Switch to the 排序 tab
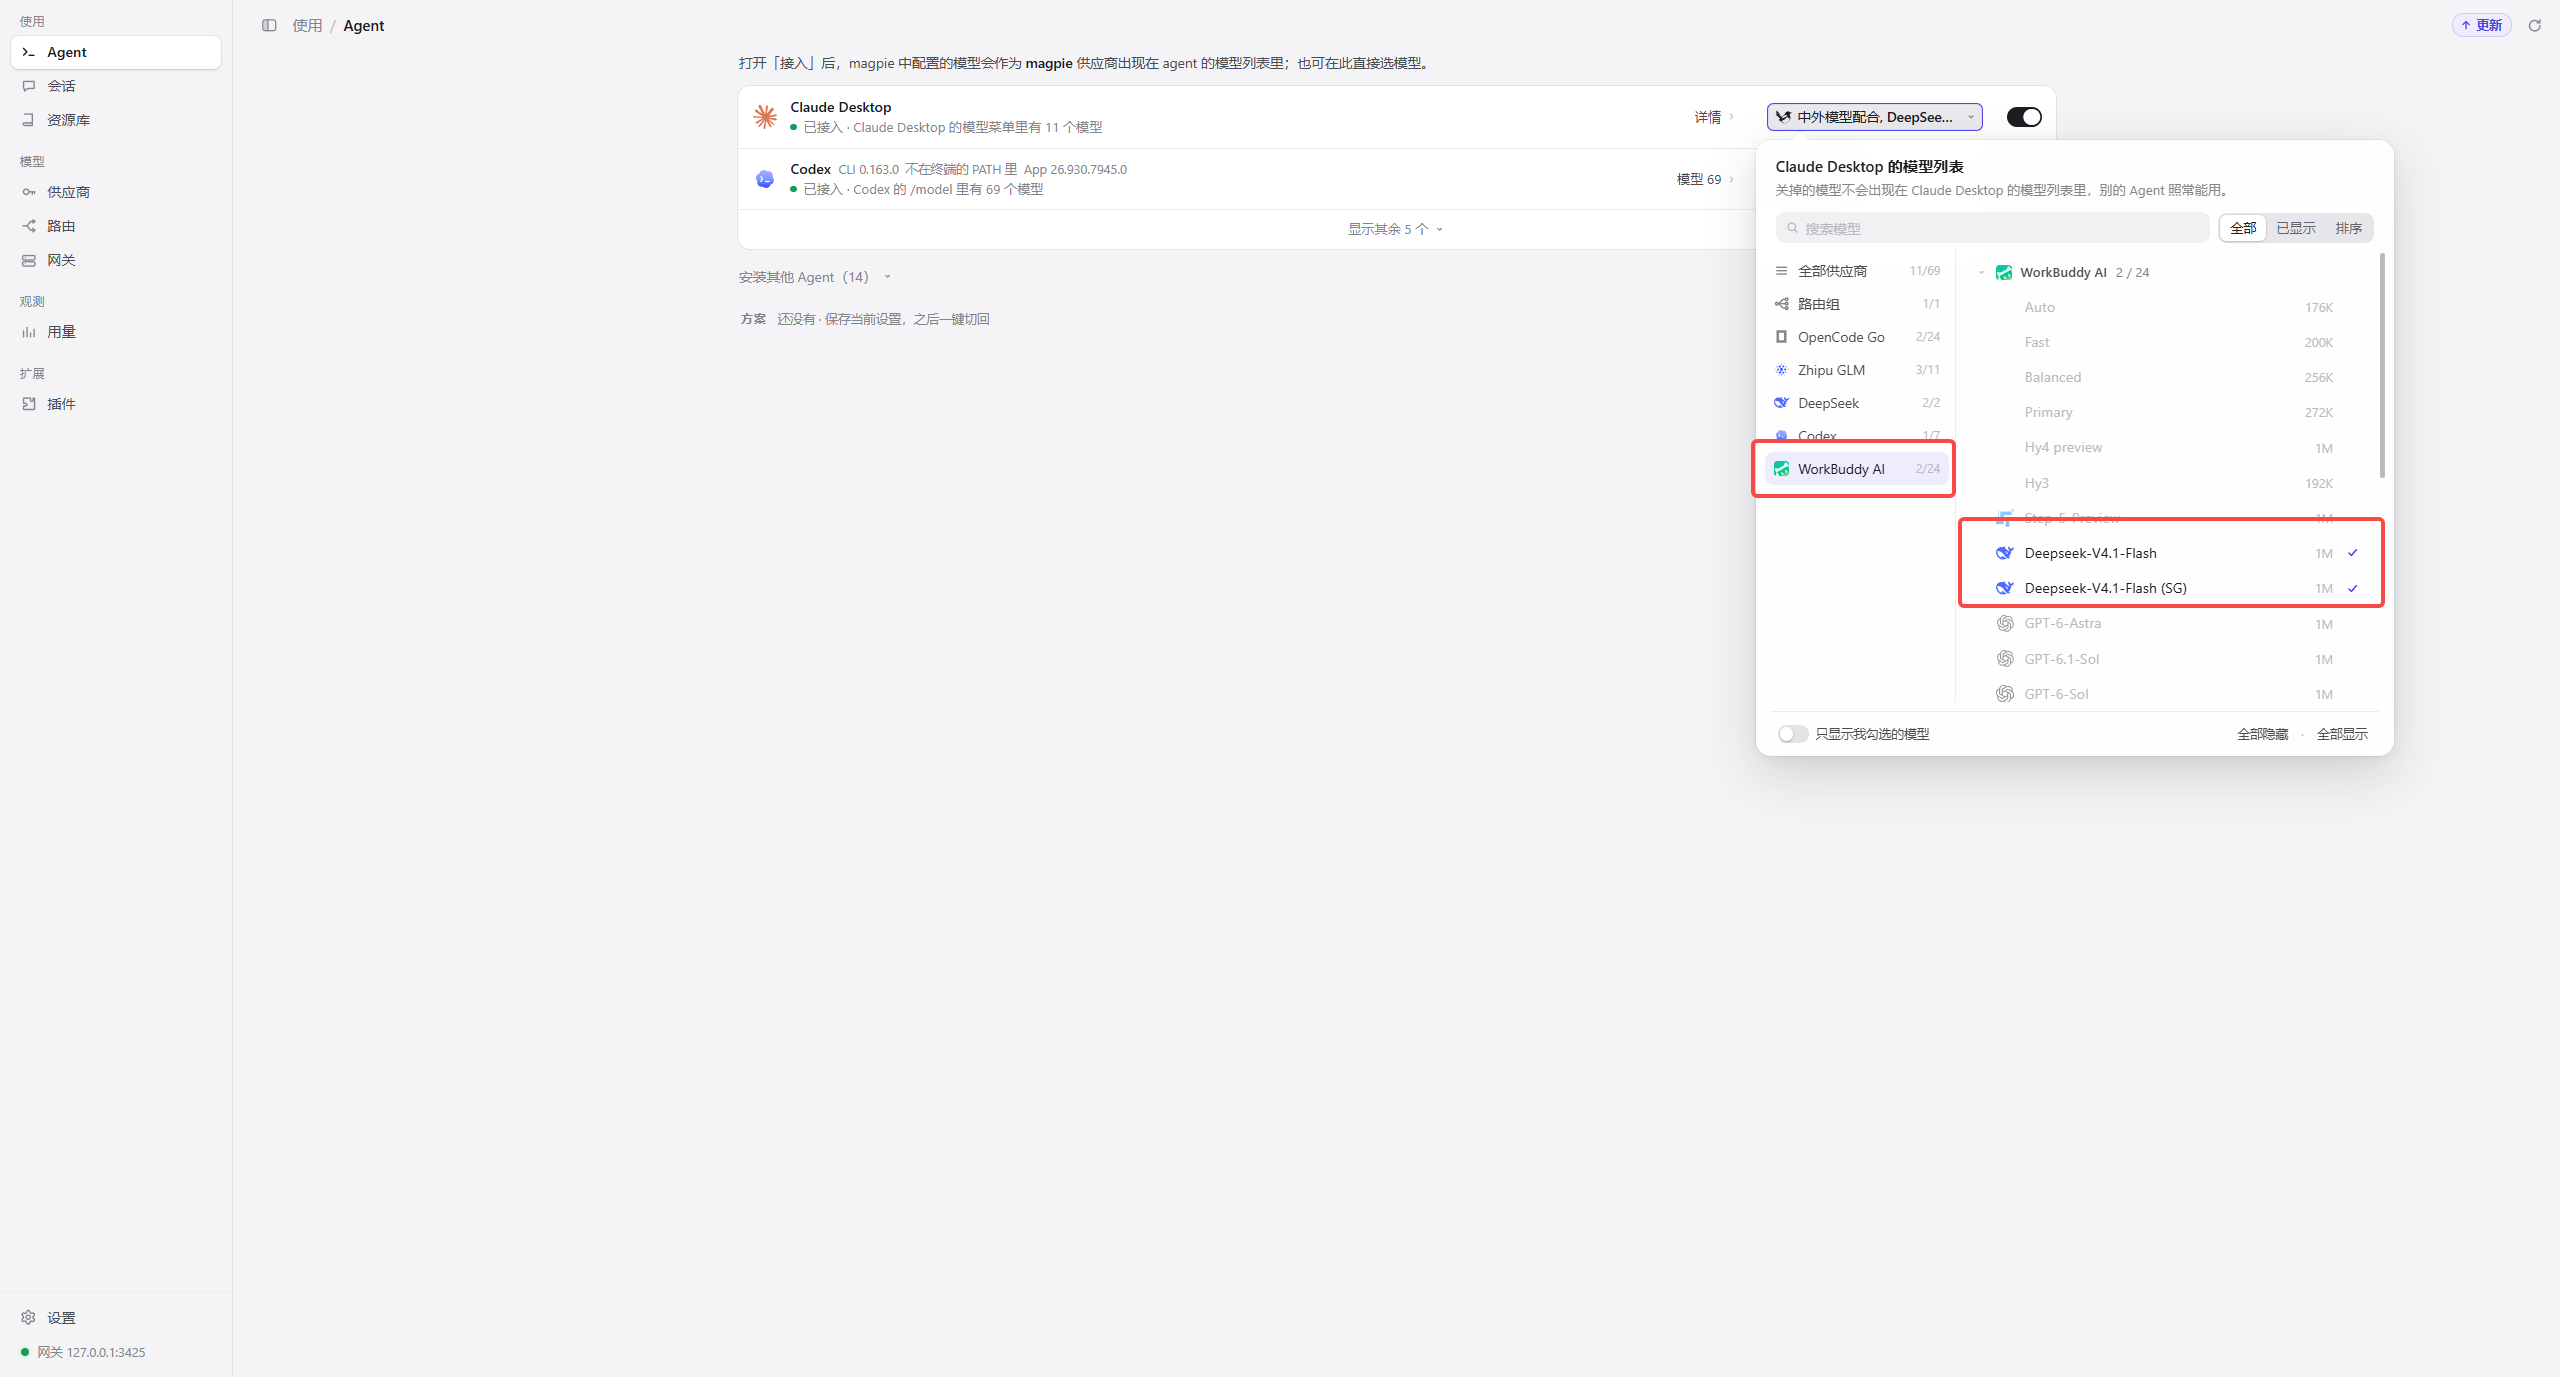The height and width of the screenshot is (1377, 2560). [x=2349, y=228]
